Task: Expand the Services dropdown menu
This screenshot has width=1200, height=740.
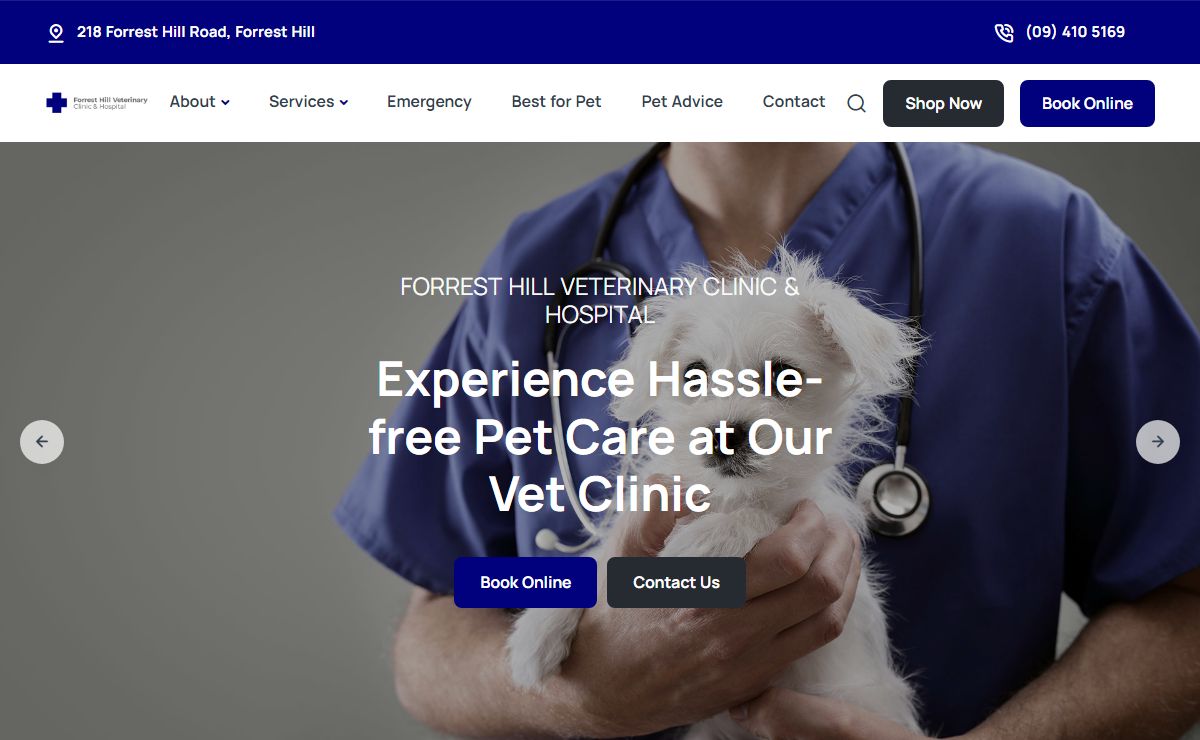Action: point(309,102)
